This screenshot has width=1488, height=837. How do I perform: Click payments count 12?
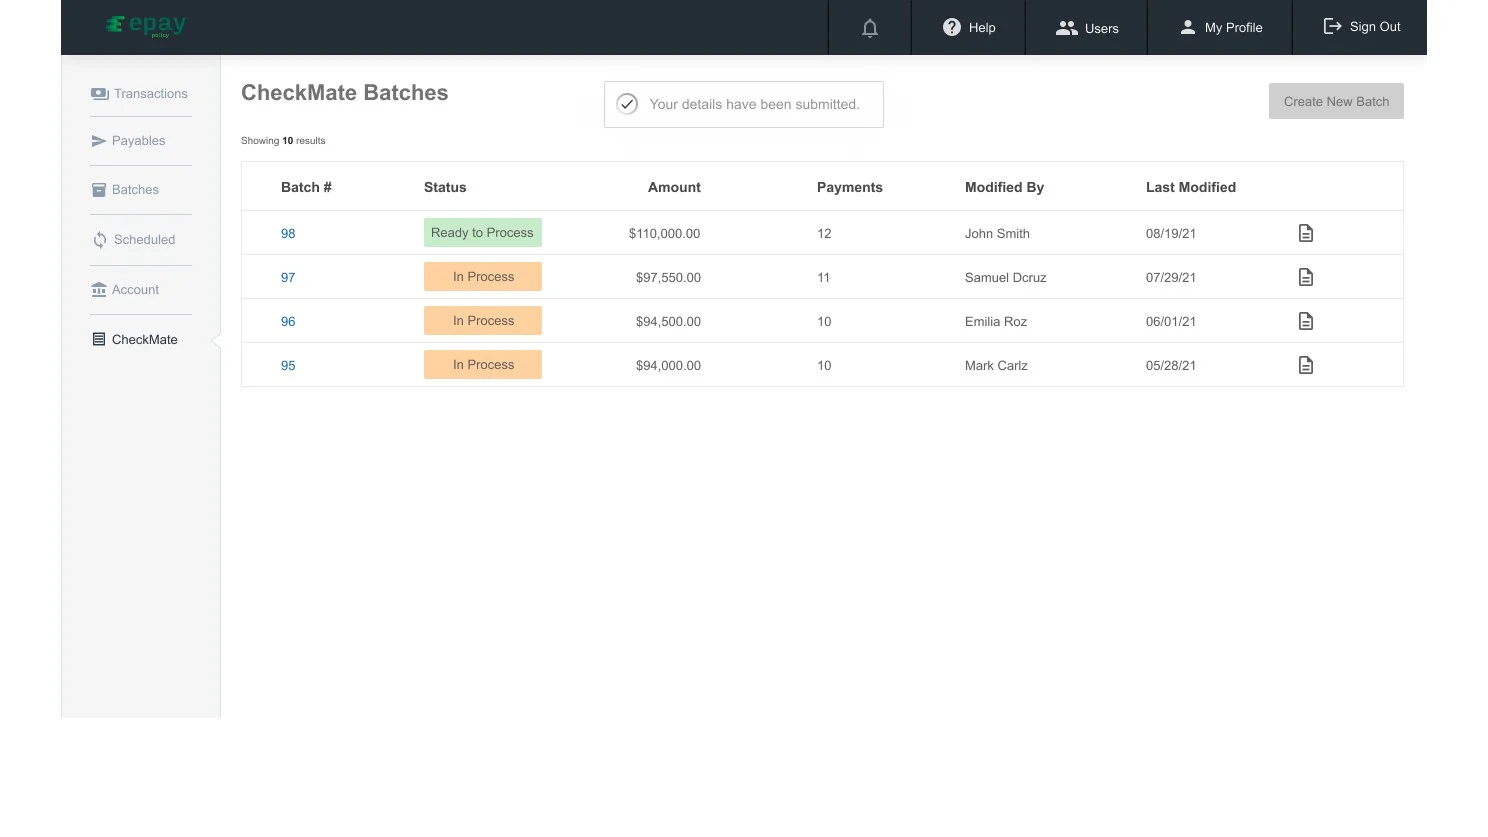824,234
